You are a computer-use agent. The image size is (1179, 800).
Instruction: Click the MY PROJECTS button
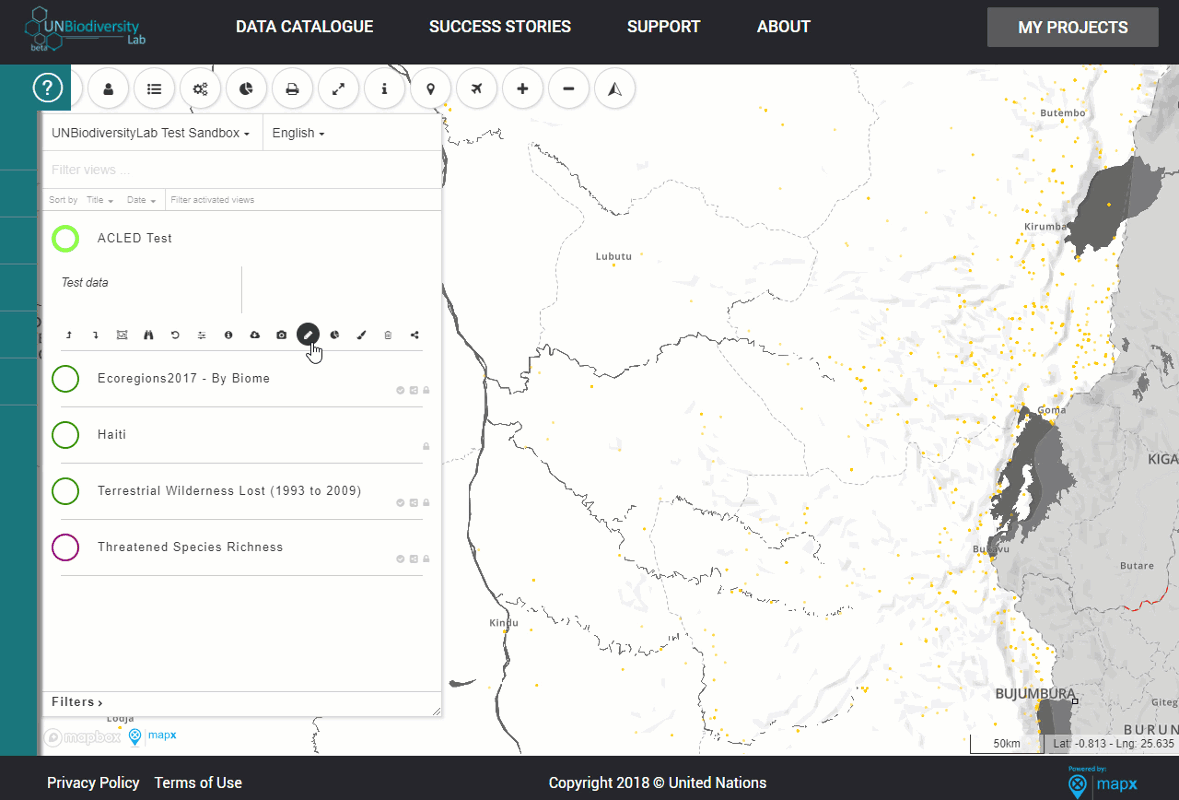point(1073,28)
